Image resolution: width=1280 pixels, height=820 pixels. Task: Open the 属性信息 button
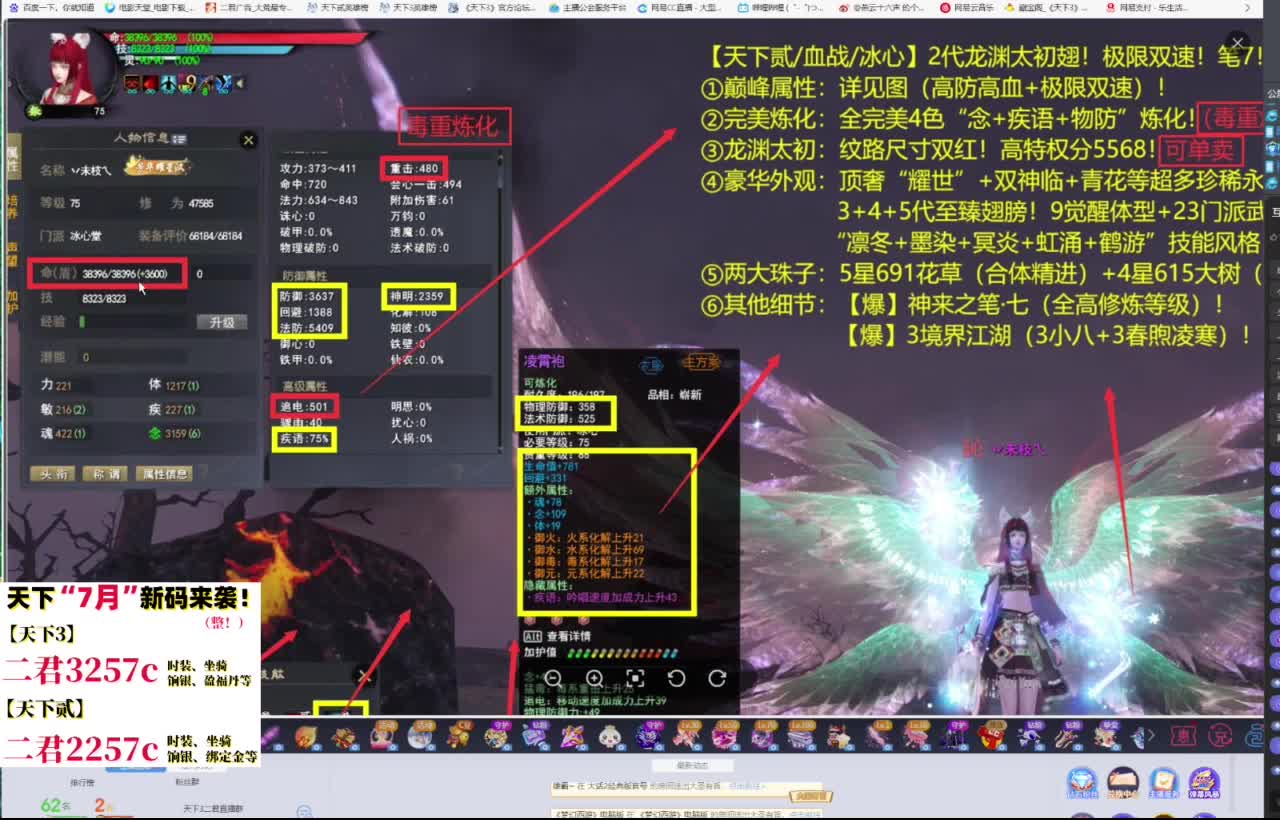pyautogui.click(x=164, y=474)
